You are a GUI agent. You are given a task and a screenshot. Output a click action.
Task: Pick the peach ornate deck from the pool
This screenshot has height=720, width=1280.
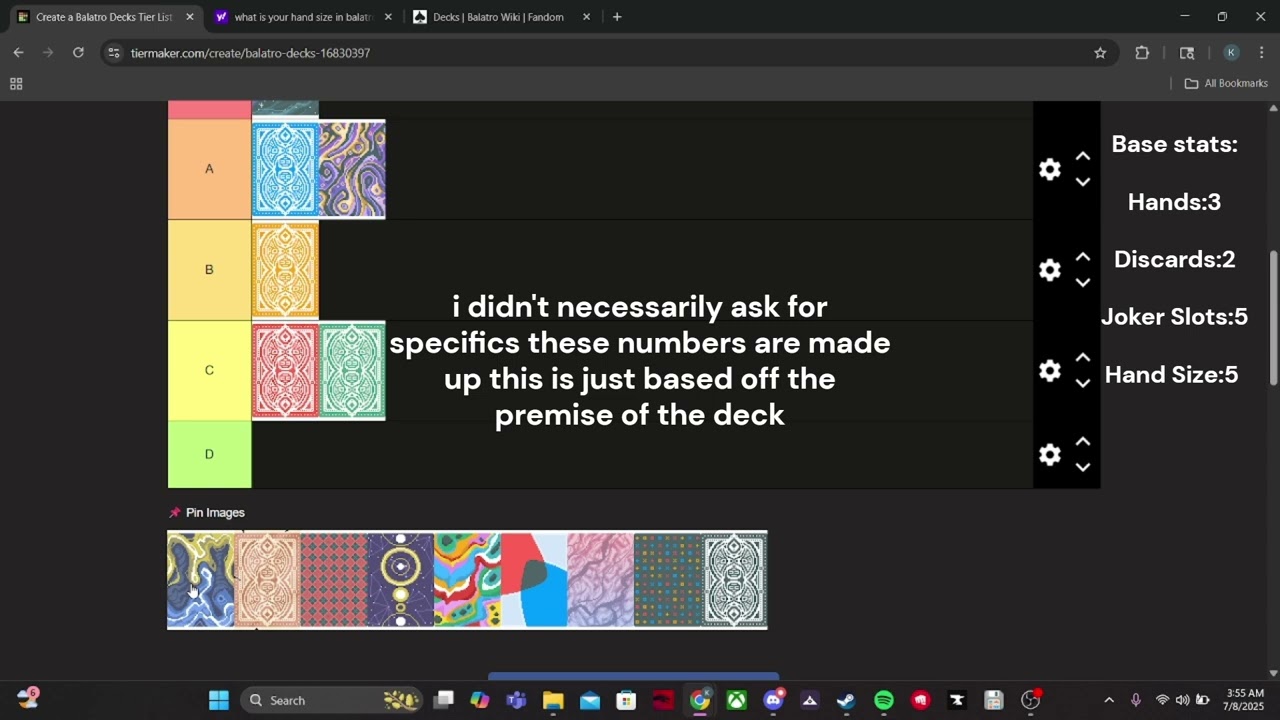click(x=267, y=580)
